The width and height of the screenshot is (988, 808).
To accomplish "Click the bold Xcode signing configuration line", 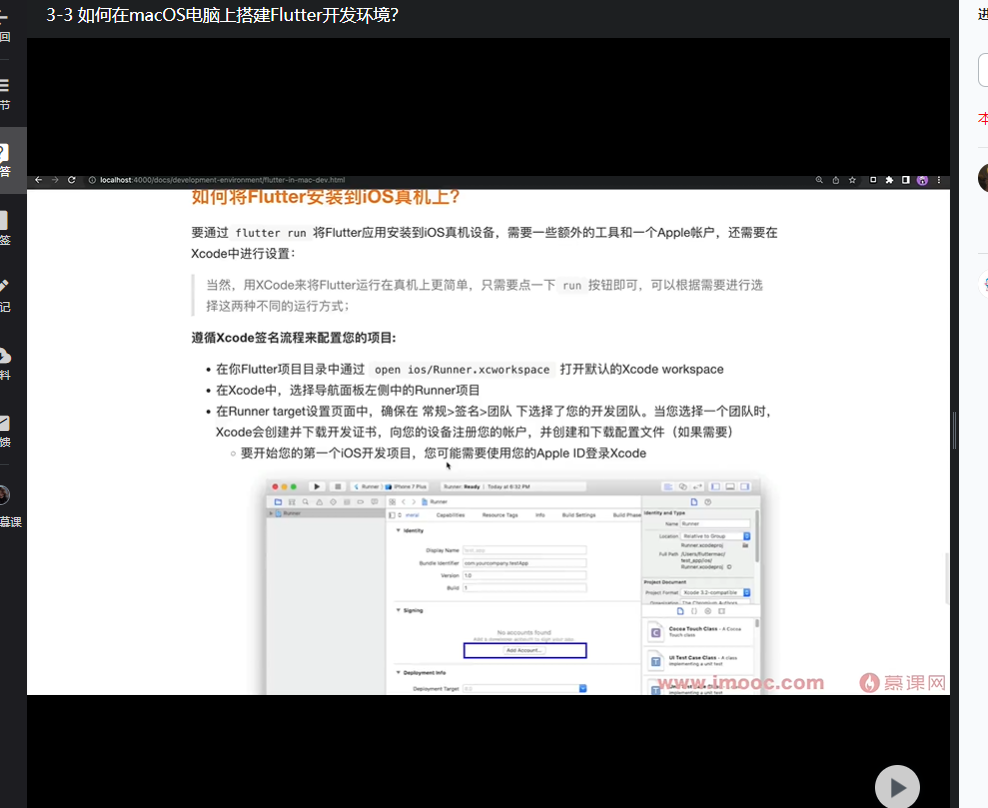I will point(294,338).
